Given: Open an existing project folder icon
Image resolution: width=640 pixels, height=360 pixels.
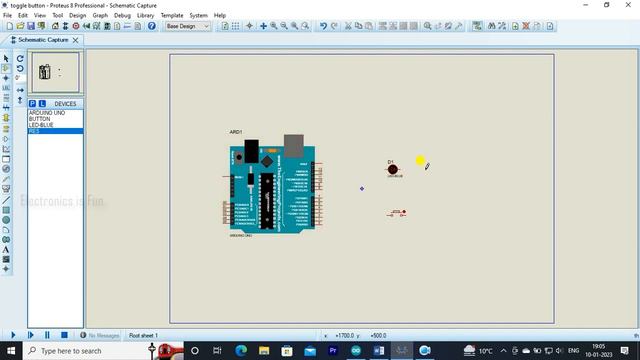Looking at the screenshot, I should tap(20, 26).
